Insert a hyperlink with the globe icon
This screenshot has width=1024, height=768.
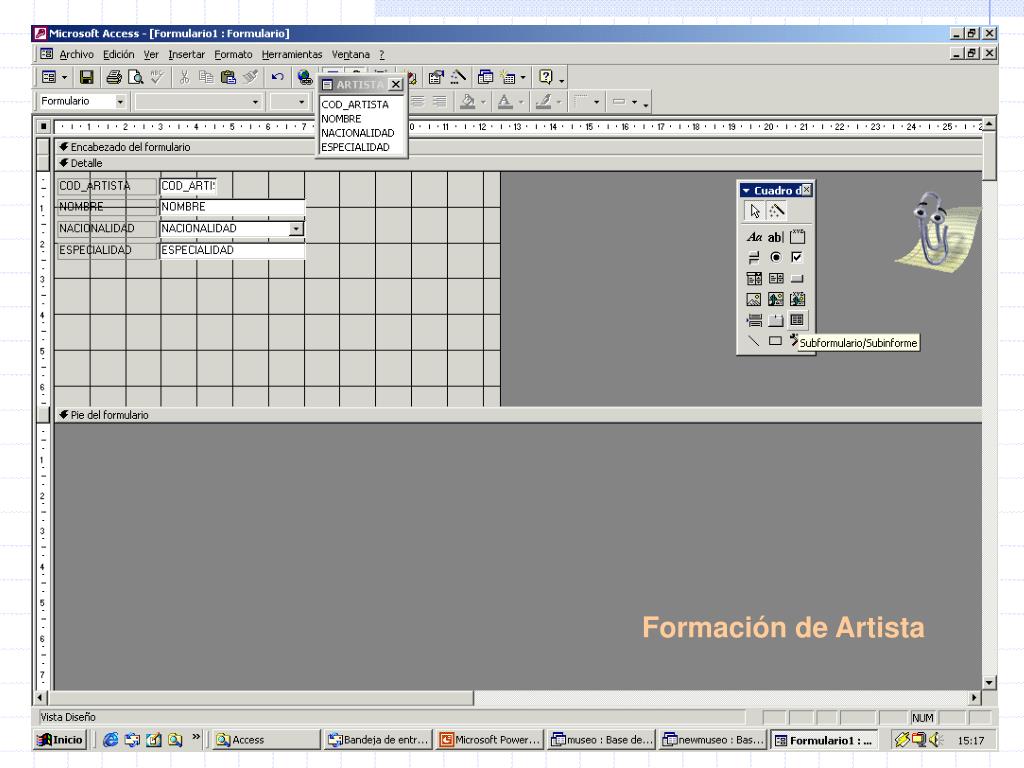coord(304,77)
